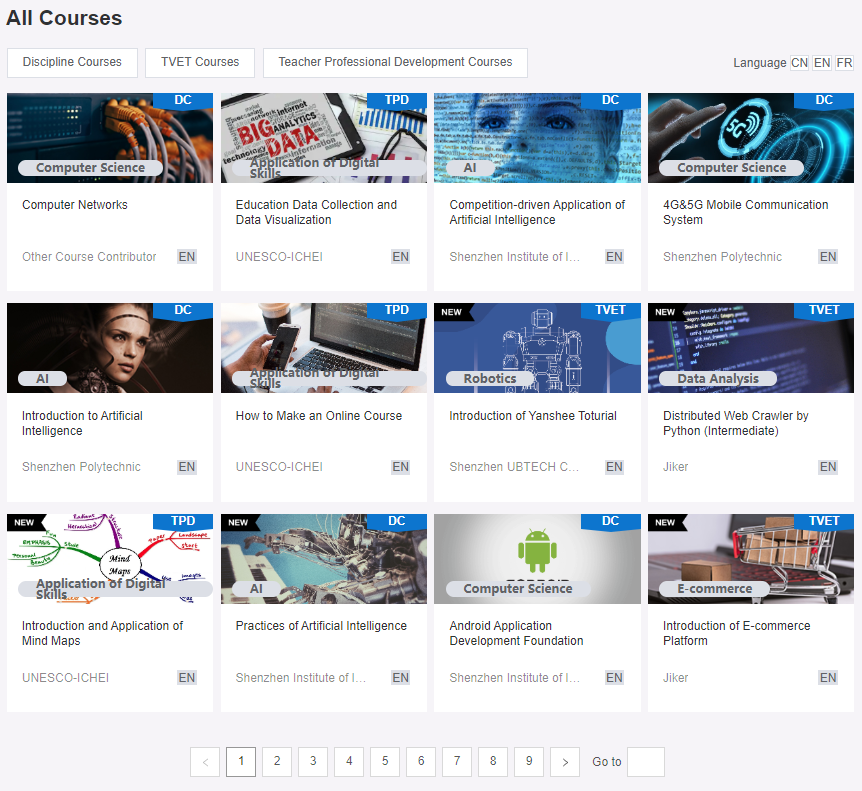The height and width of the screenshot is (791, 862).
Task: Select the Yanshee robot course thumbnail
Action: click(x=537, y=348)
